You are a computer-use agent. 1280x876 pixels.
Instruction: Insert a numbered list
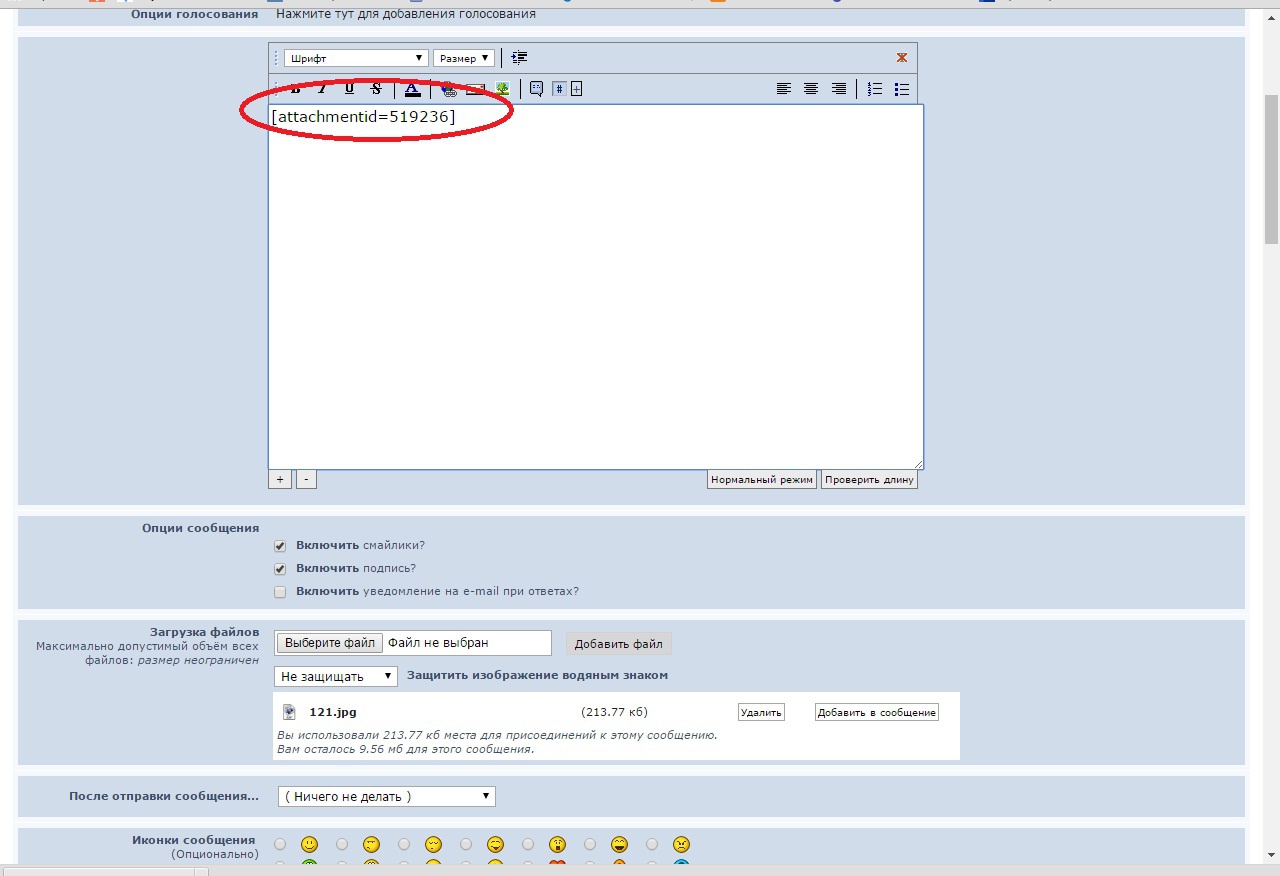pyautogui.click(x=875, y=89)
